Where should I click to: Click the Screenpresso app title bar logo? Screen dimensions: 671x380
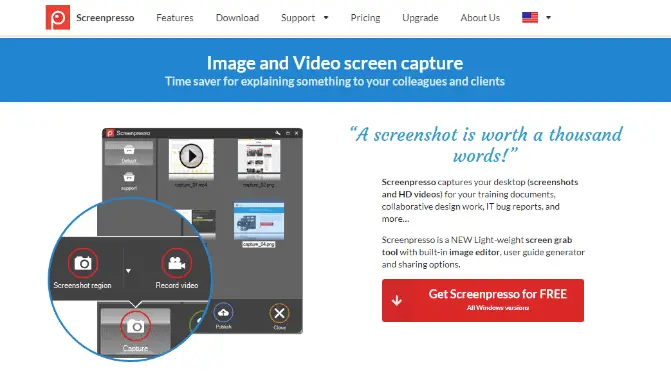[110, 133]
